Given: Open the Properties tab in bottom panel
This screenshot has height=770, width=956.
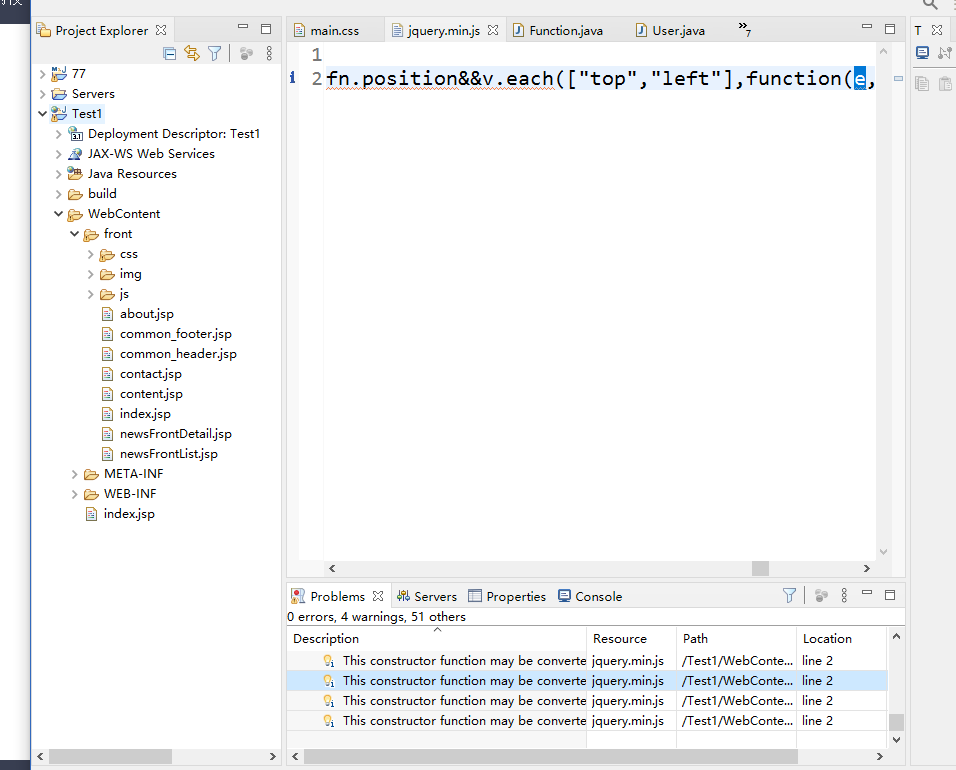Looking at the screenshot, I should 507,596.
